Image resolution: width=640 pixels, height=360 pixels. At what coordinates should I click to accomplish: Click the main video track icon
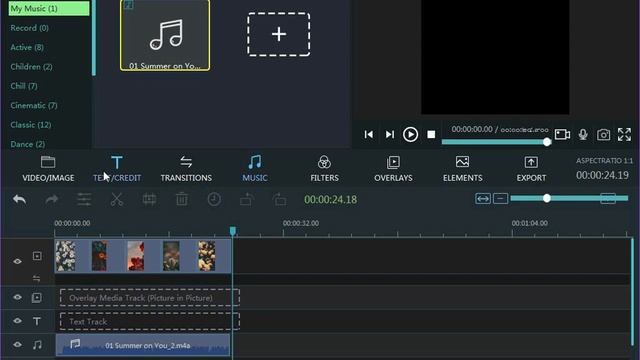[x=37, y=256]
